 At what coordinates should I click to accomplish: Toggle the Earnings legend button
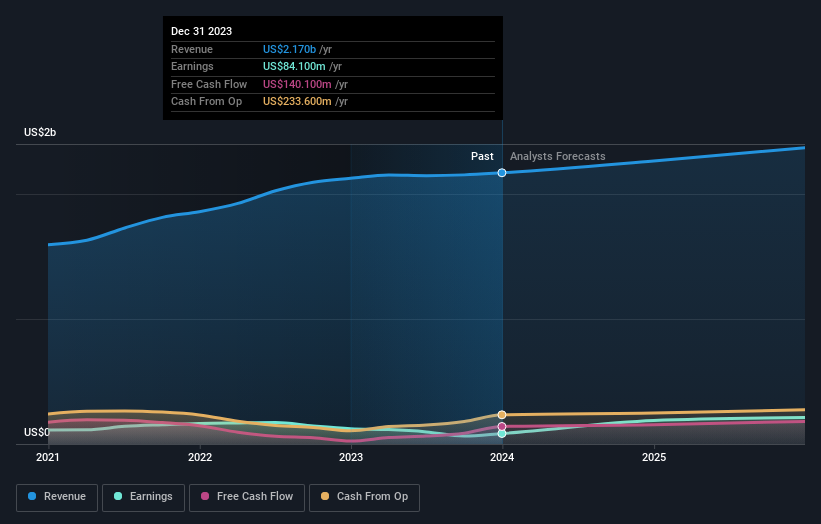pyautogui.click(x=143, y=497)
